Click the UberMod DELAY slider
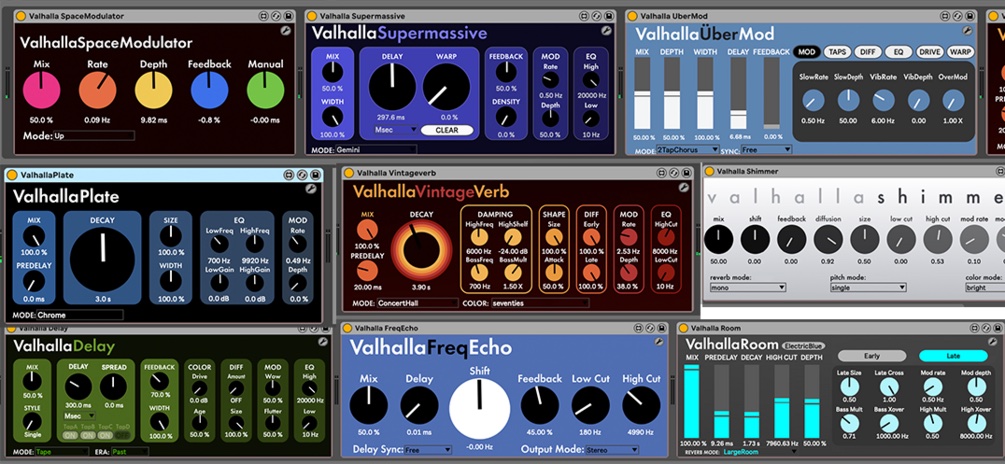The height and width of the screenshot is (464, 1005). [738, 94]
